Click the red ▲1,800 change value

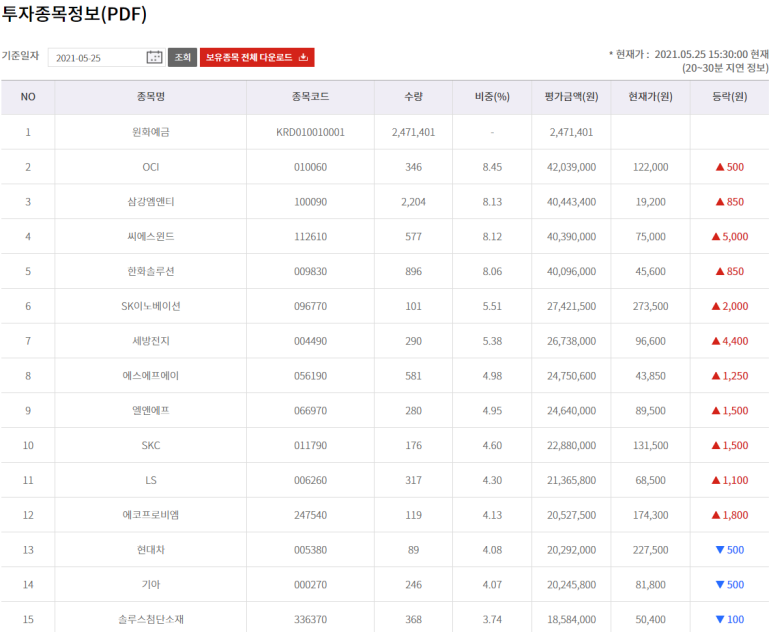pos(730,515)
